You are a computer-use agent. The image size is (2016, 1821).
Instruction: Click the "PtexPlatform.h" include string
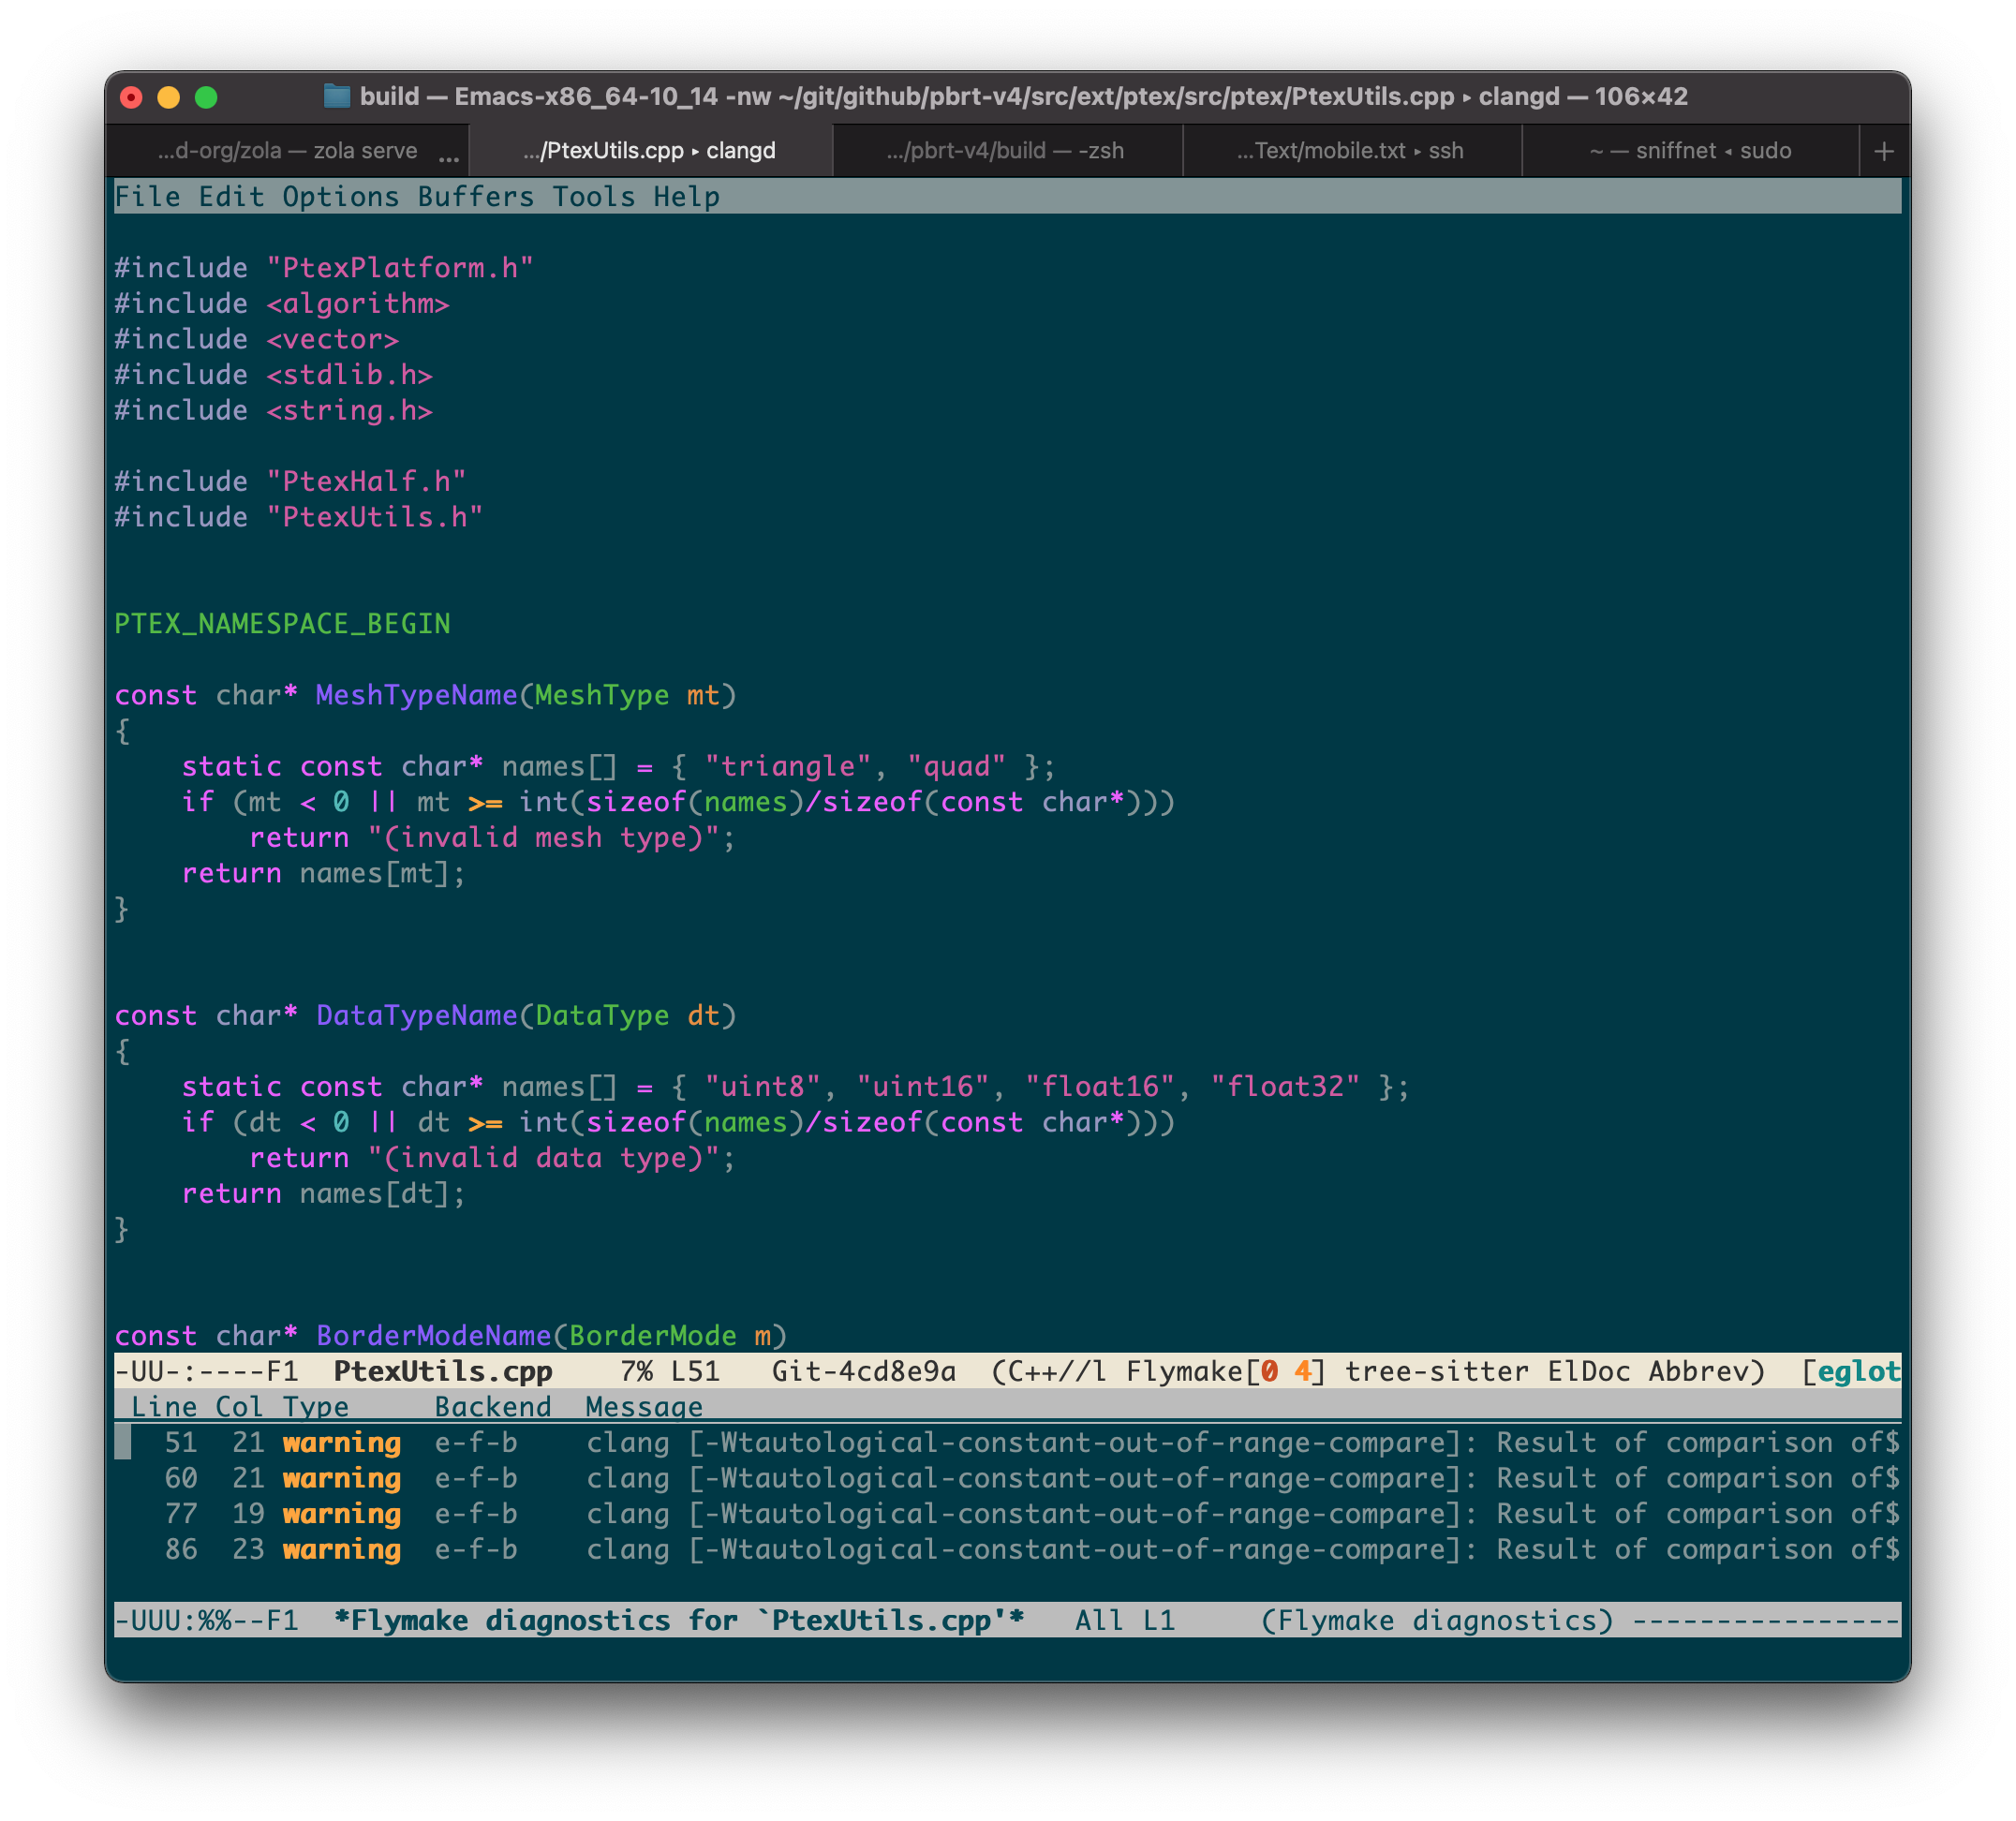(x=400, y=268)
